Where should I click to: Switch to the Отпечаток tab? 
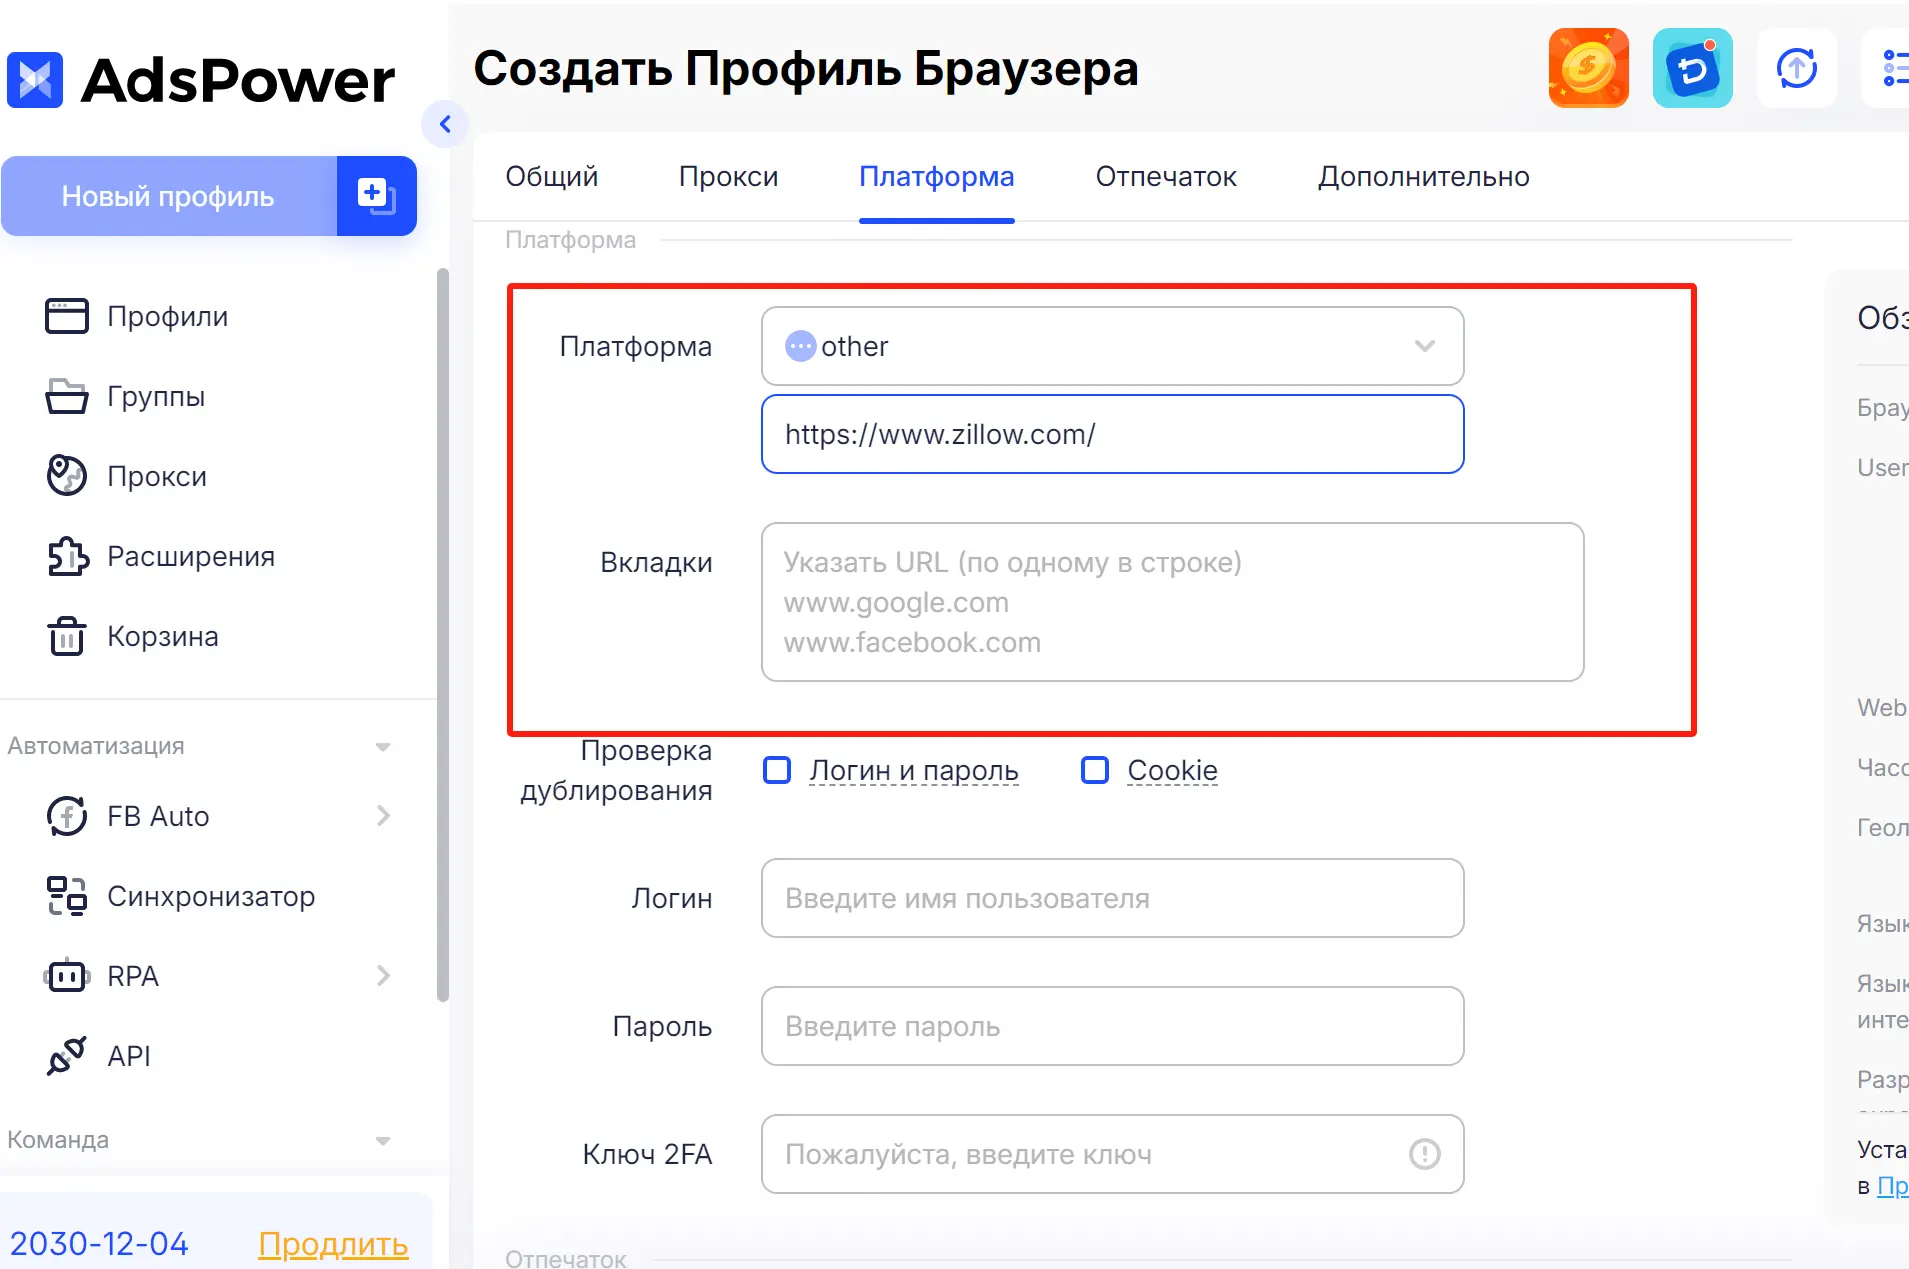click(1166, 177)
